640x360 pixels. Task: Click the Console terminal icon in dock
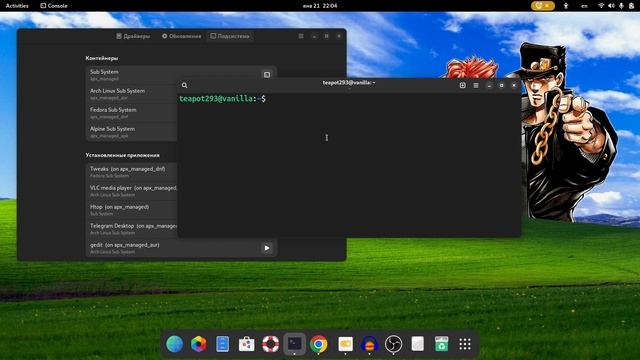tap(295, 344)
